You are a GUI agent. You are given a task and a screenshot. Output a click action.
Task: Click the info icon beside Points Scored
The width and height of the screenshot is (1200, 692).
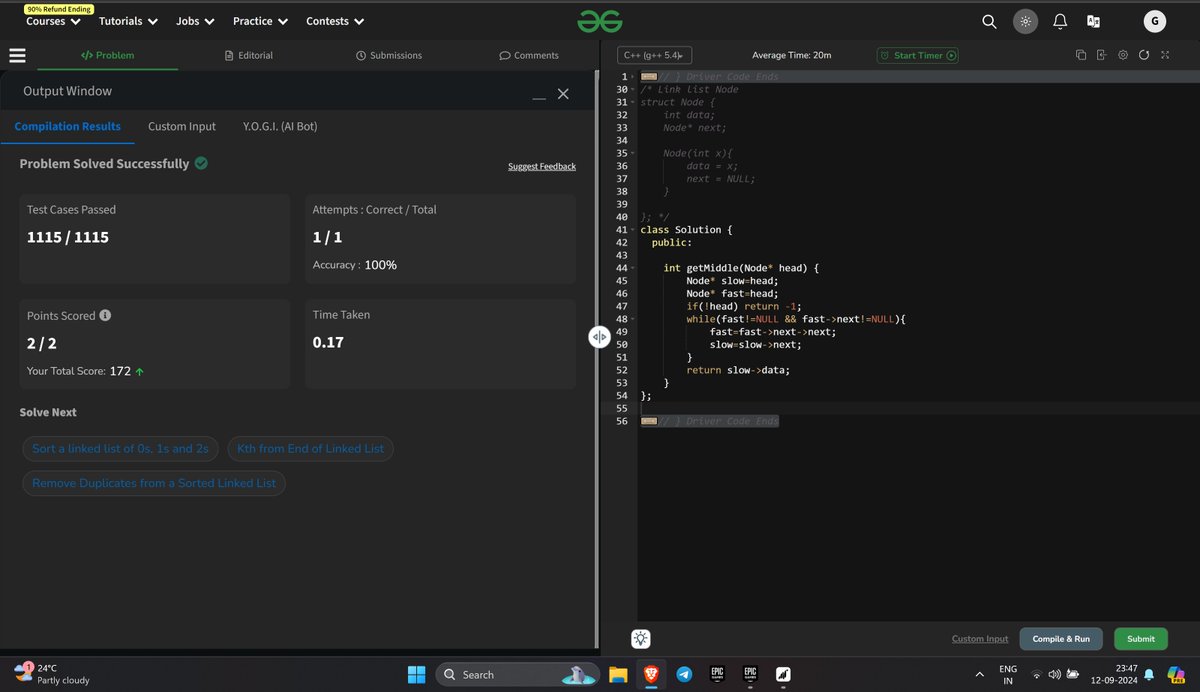(x=105, y=315)
